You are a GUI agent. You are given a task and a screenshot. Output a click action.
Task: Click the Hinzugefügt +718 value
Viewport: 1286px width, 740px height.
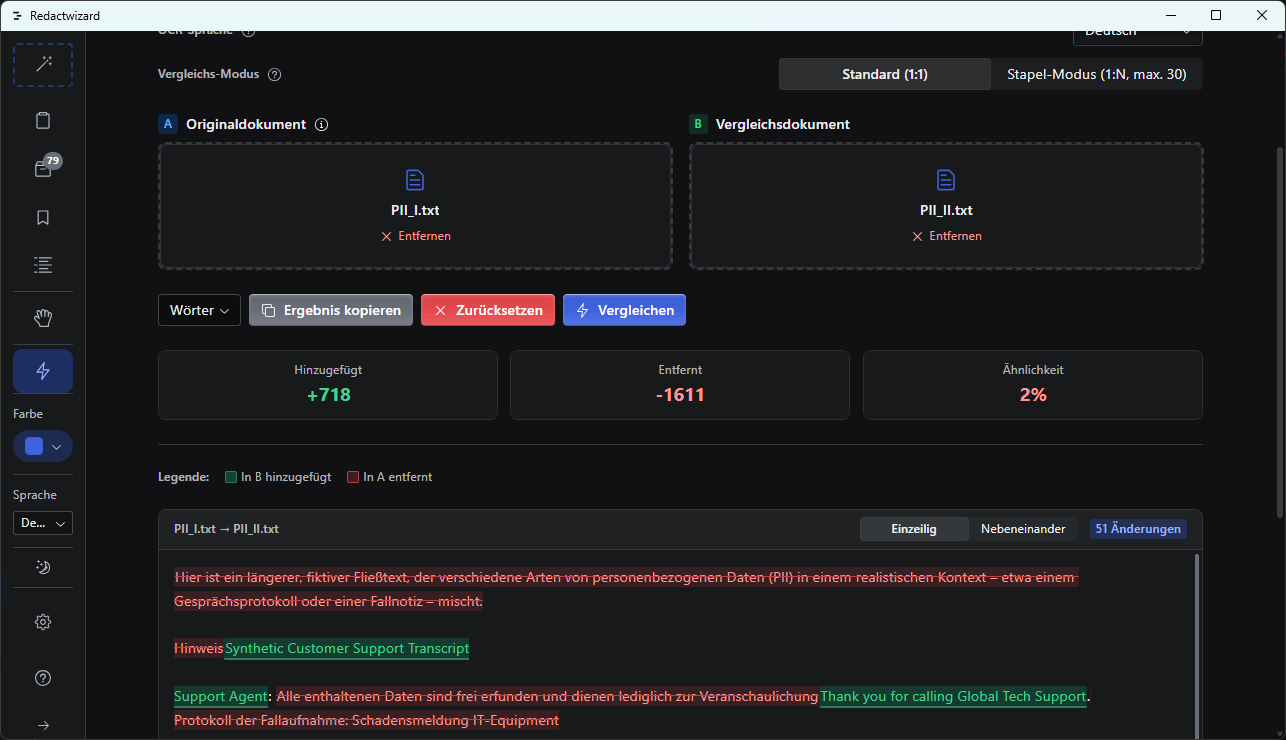[328, 395]
